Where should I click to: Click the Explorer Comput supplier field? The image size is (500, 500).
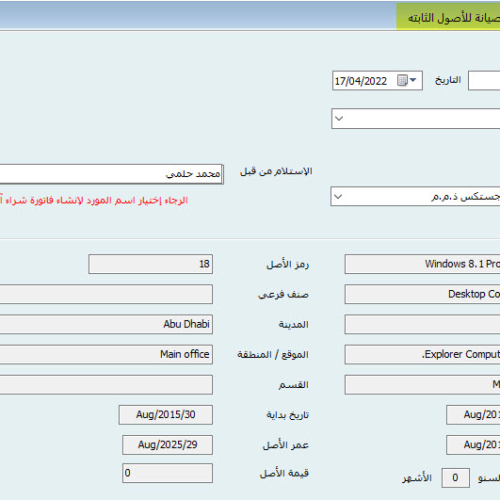point(422,354)
